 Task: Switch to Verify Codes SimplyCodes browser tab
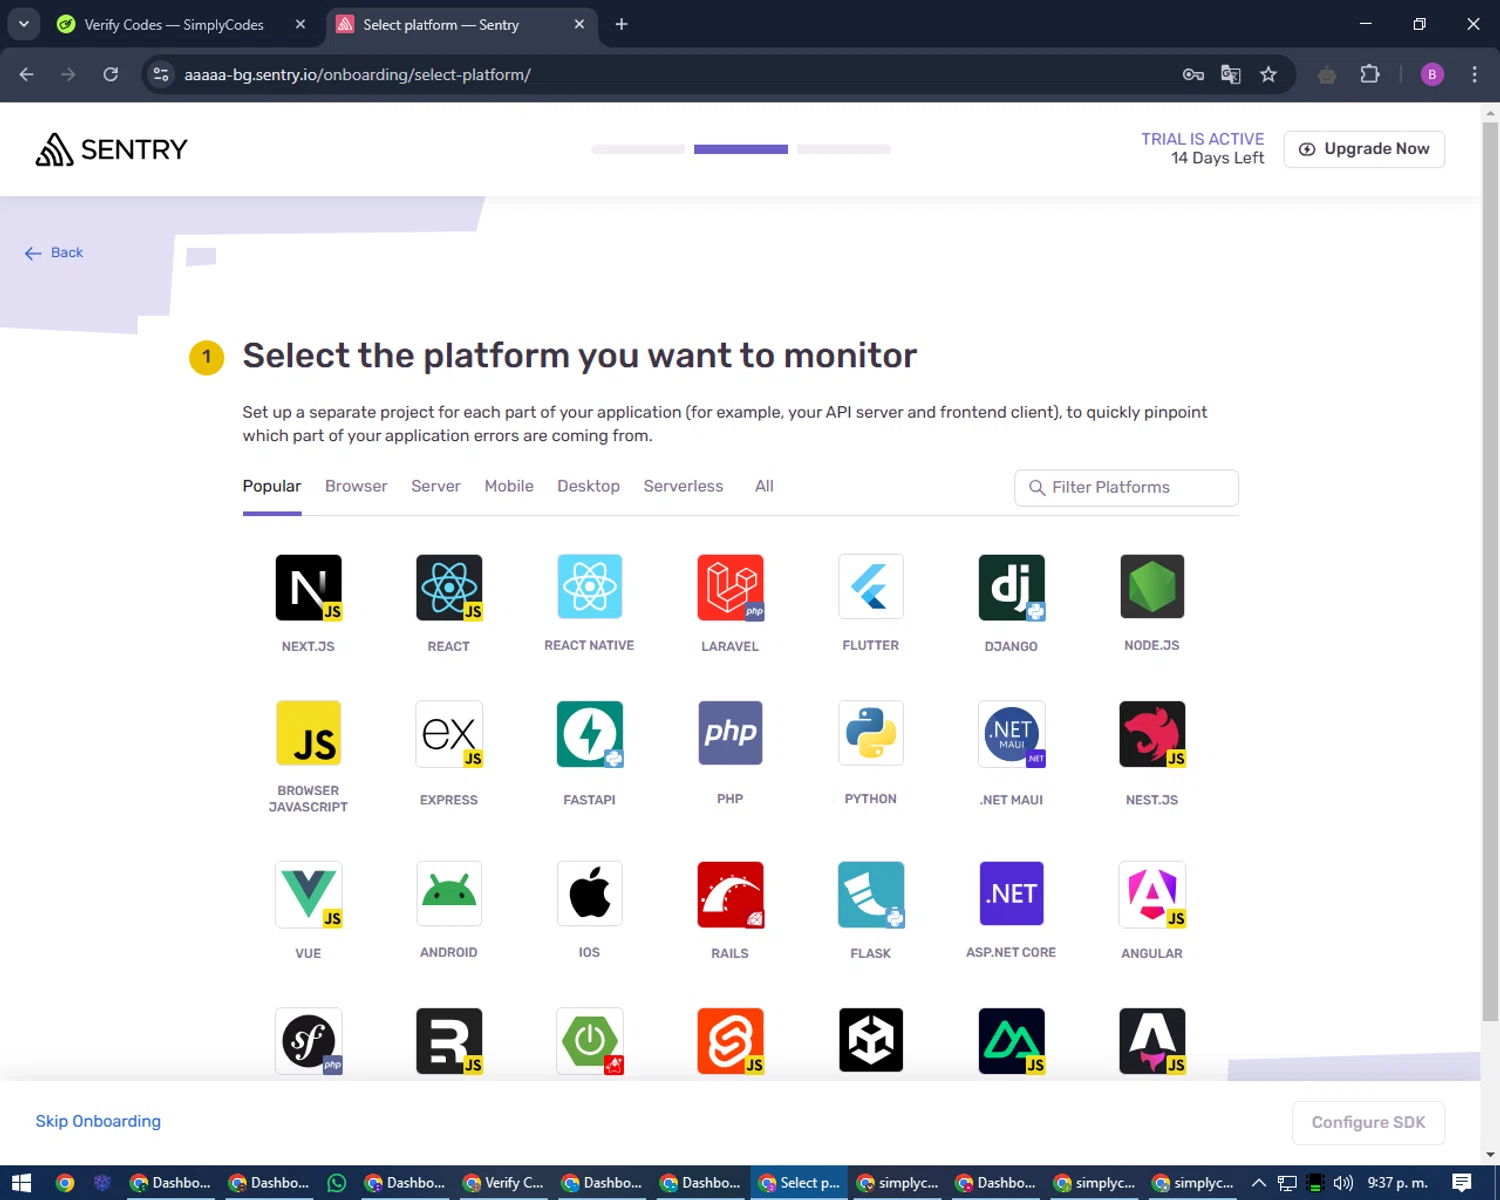[x=174, y=24]
